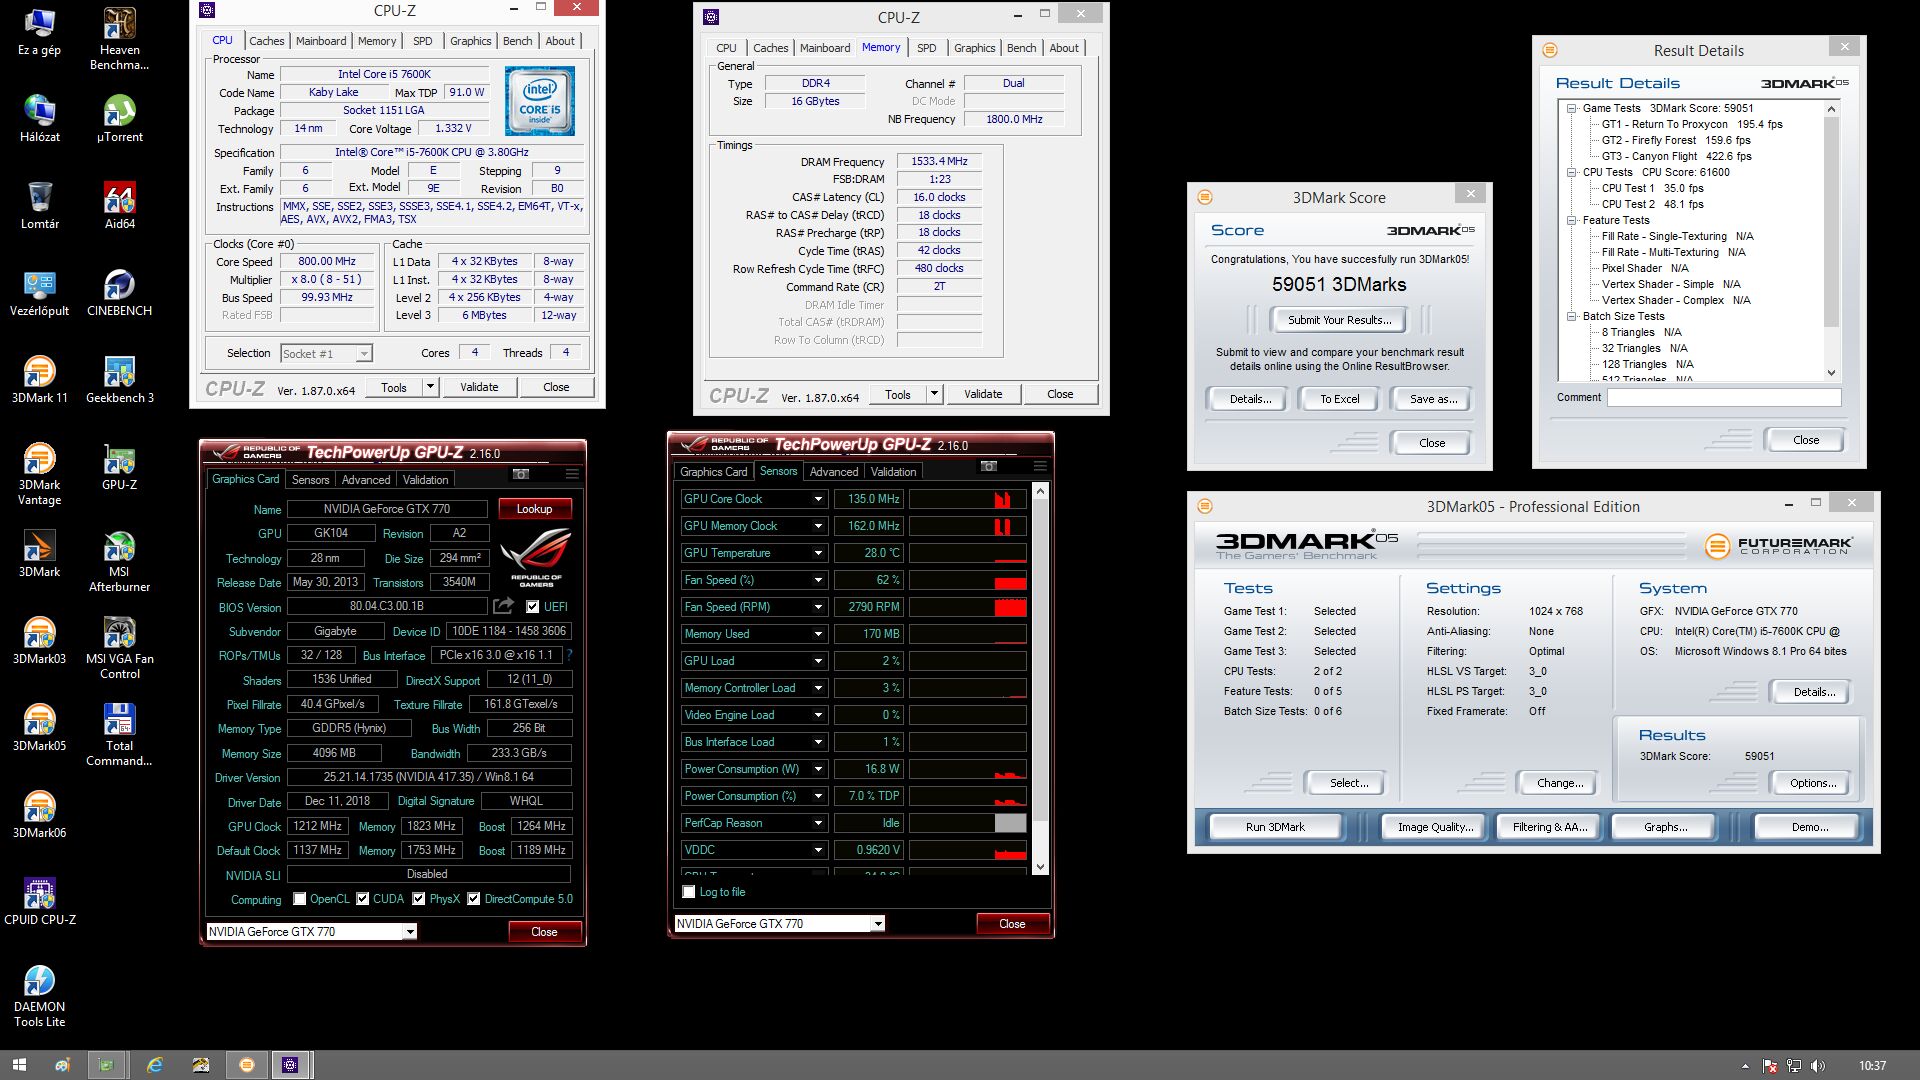Viewport: 1920px width, 1080px height.
Task: Click the Result Details tree scrollbar down arrow
Action: (x=1831, y=372)
